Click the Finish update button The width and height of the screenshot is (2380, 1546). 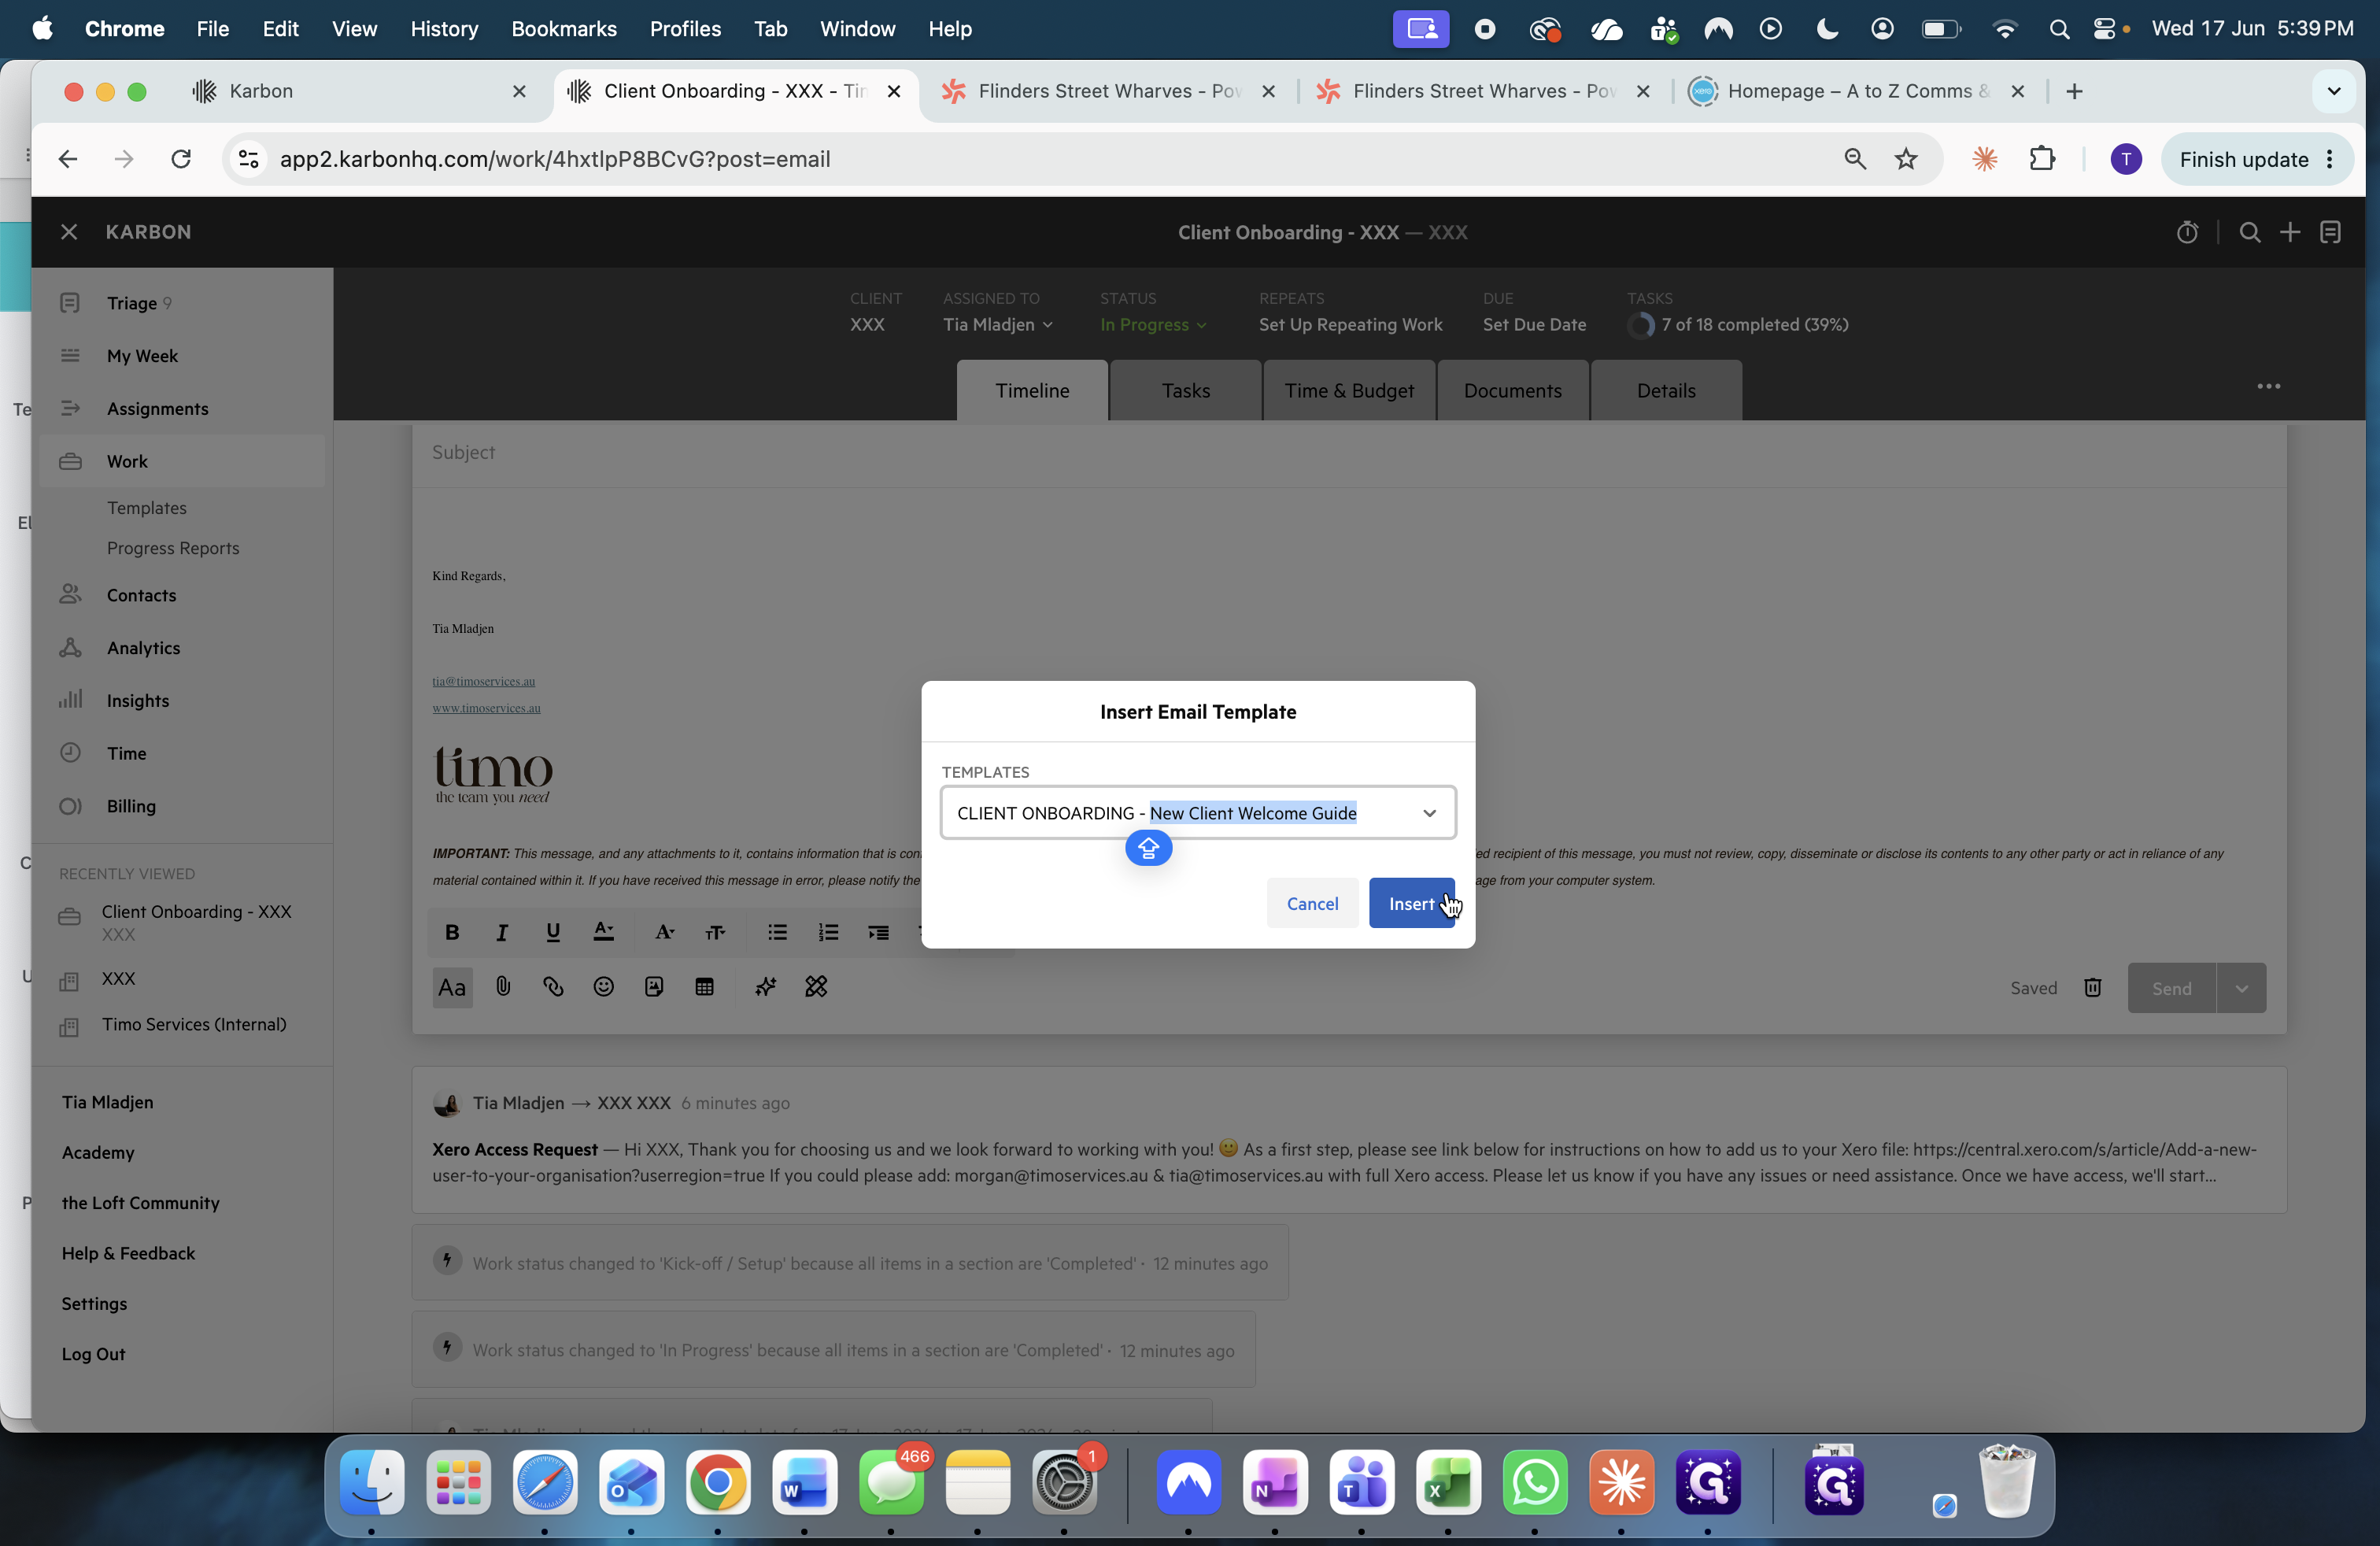click(x=2256, y=159)
